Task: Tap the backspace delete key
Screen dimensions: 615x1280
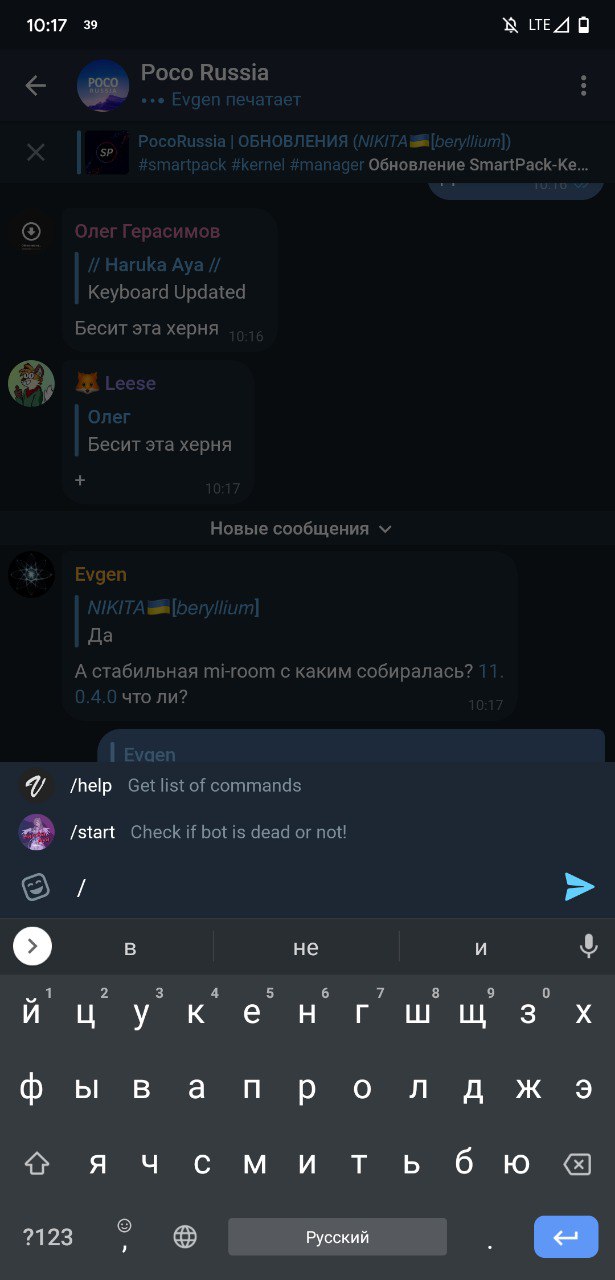Action: (x=577, y=1164)
